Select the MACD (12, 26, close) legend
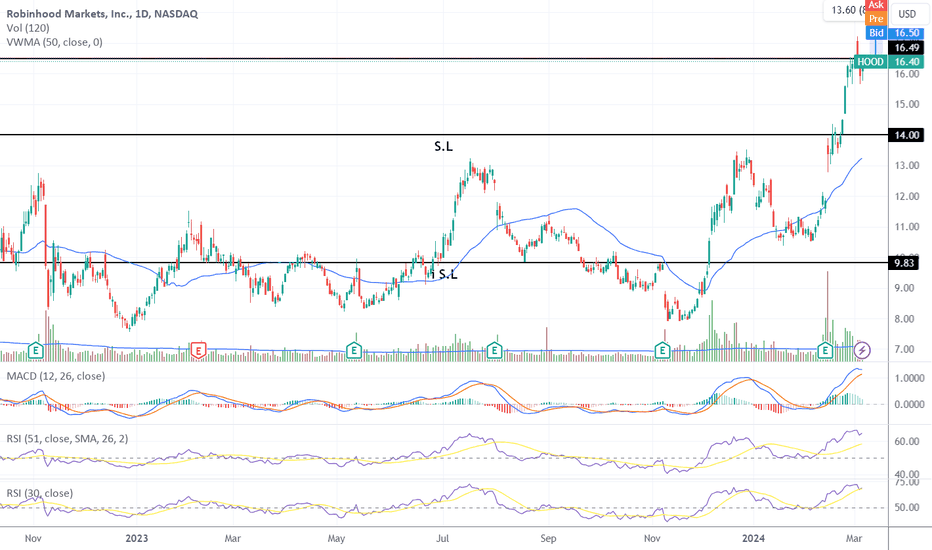This screenshot has width=932, height=550. pyautogui.click(x=56, y=376)
